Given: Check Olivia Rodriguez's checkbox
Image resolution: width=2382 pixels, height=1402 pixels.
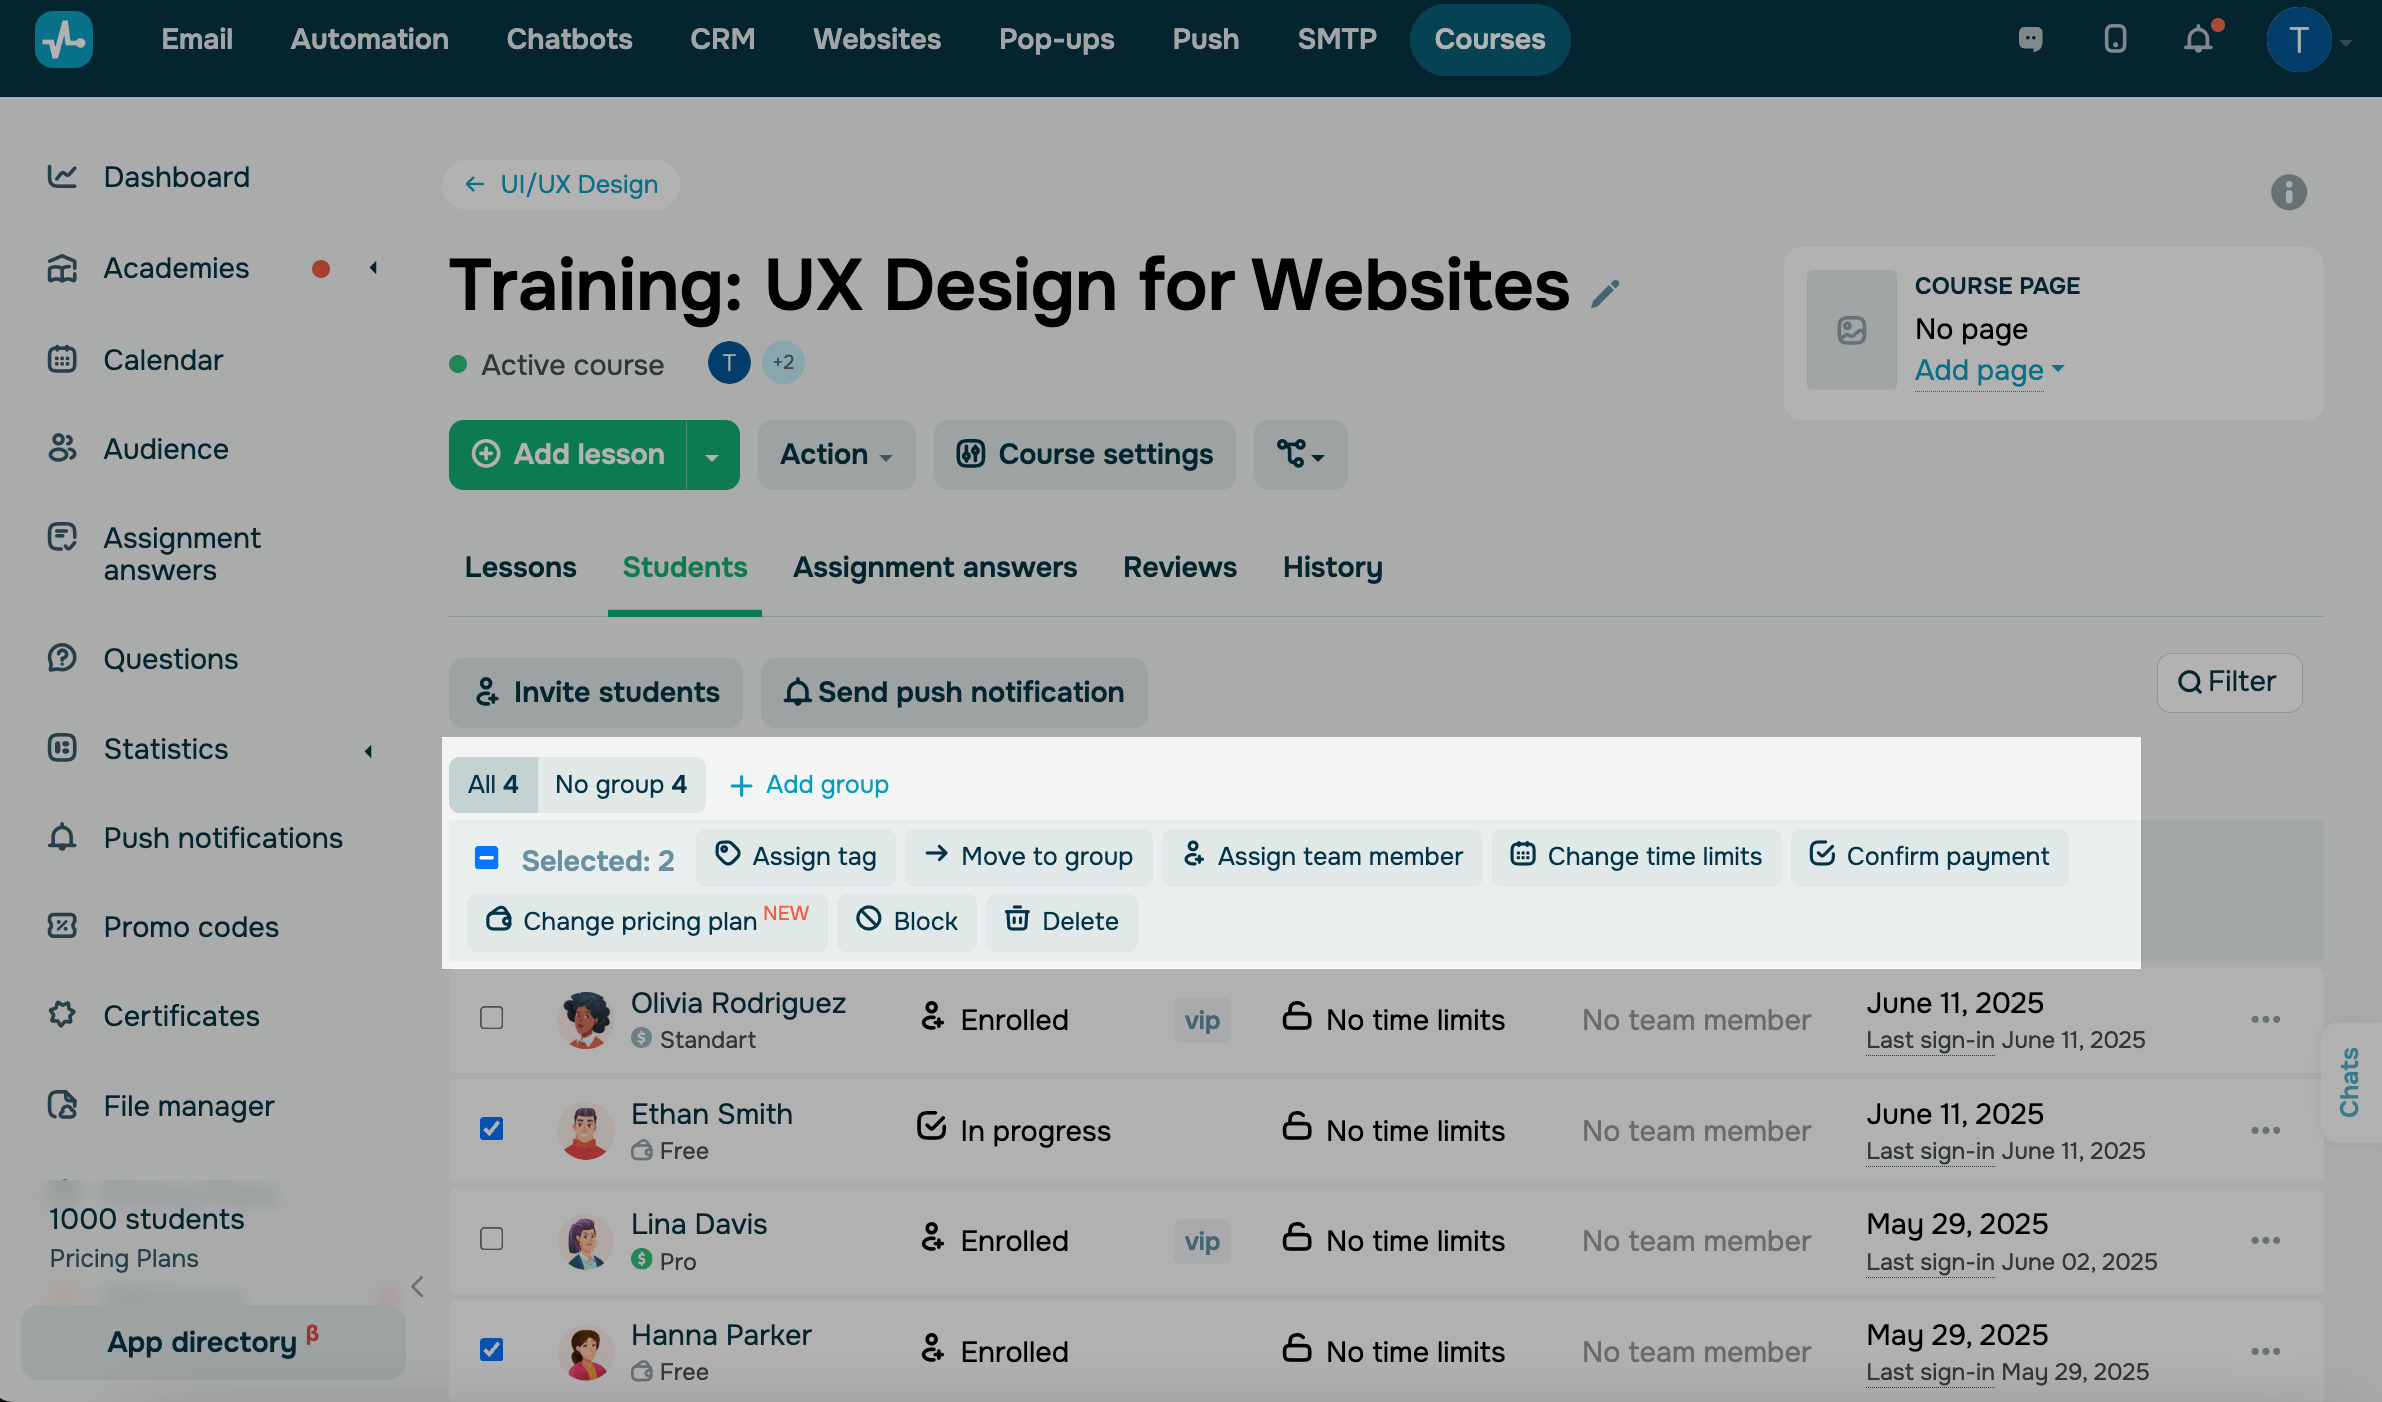Looking at the screenshot, I should pos(491,1018).
